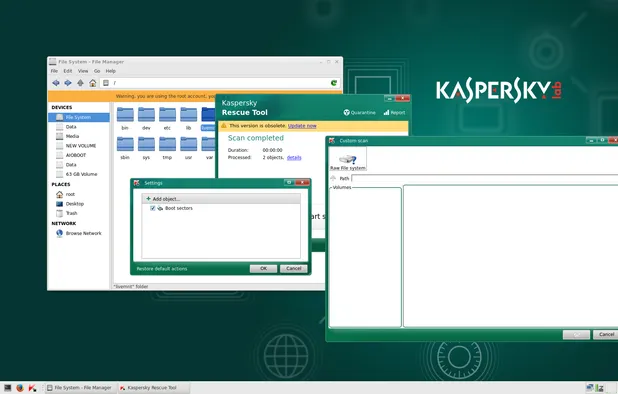
Task: Click the up arrow beside Path field
Action: [333, 178]
